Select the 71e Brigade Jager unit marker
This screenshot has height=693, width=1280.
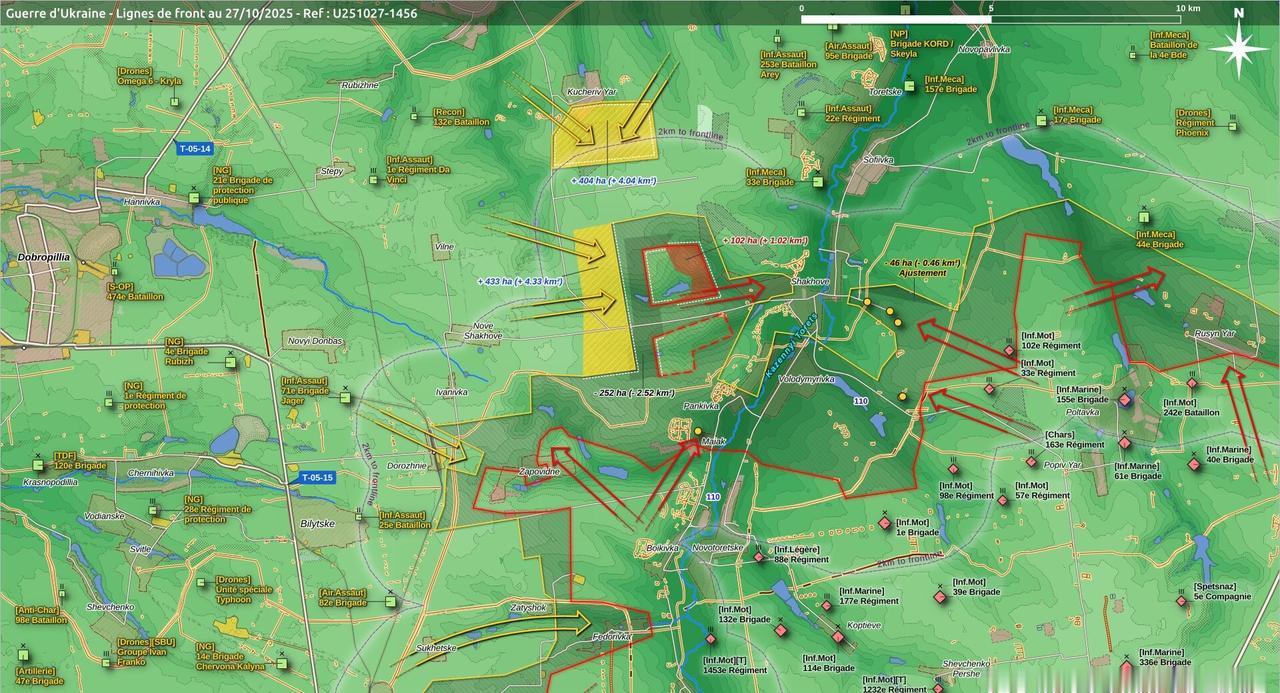(345, 397)
